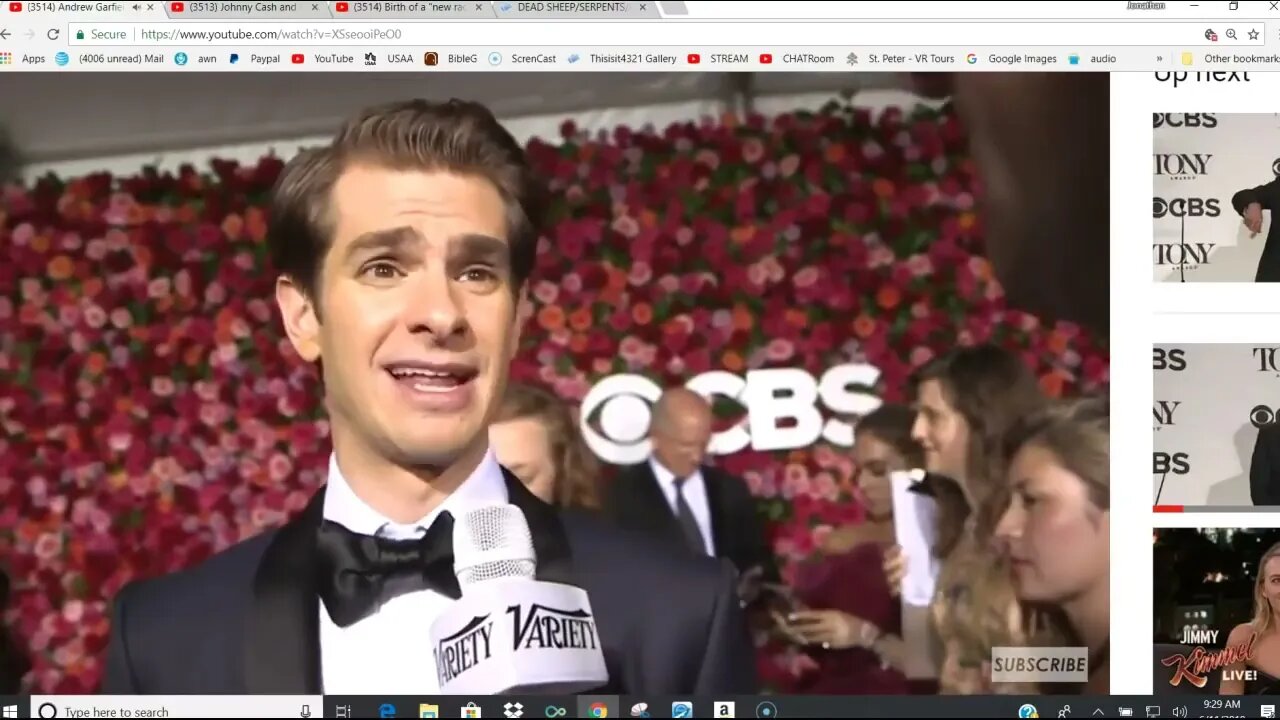
Task: Open the green infinity app on taskbar
Action: click(x=555, y=711)
